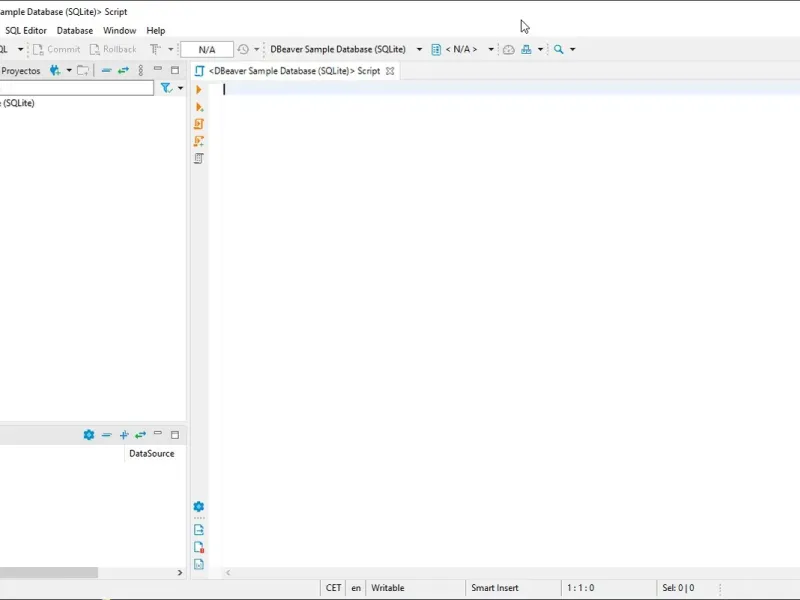800x600 pixels.
Task: Open the Database menu
Action: (x=74, y=31)
